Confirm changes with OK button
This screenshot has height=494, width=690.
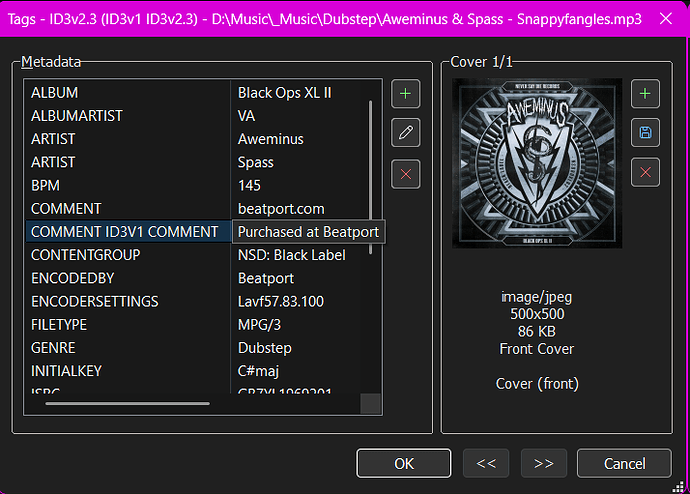pos(404,463)
